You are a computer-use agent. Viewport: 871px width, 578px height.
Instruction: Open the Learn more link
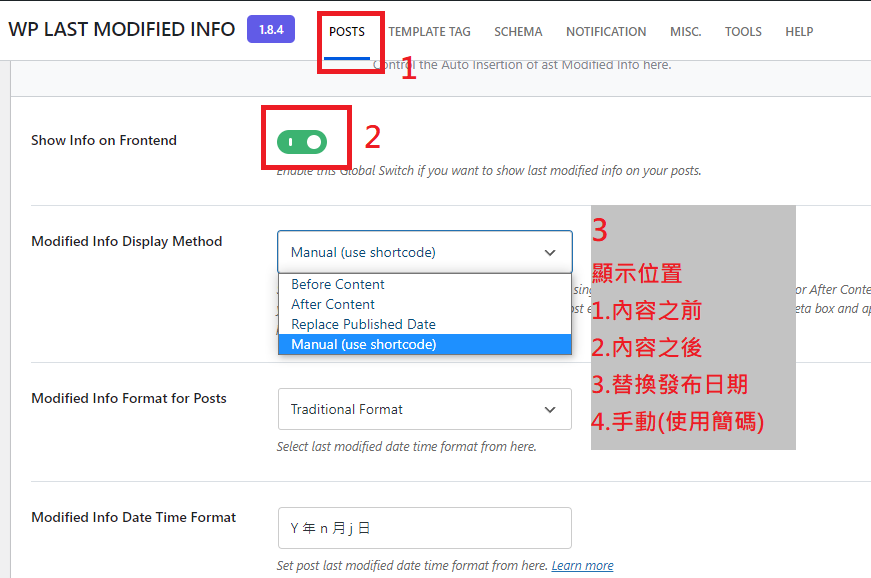pos(582,565)
